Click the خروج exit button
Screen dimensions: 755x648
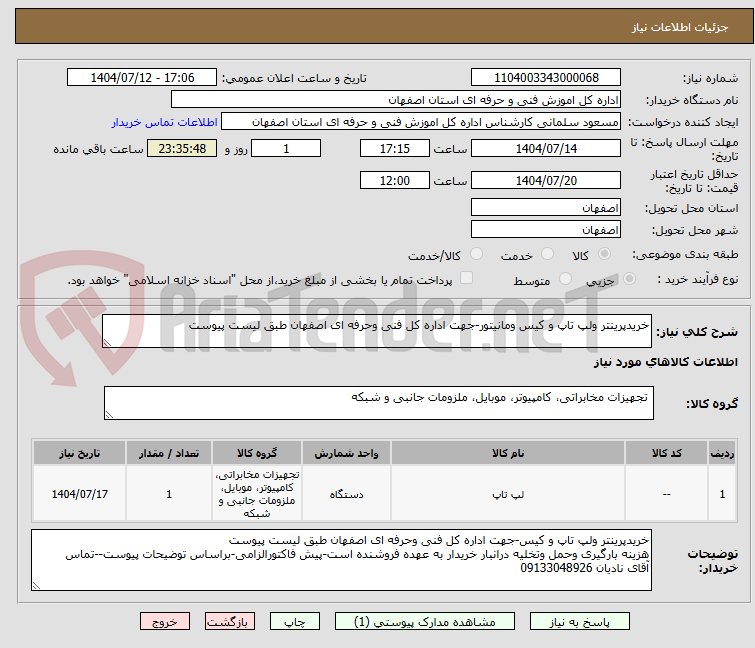pyautogui.click(x=165, y=621)
